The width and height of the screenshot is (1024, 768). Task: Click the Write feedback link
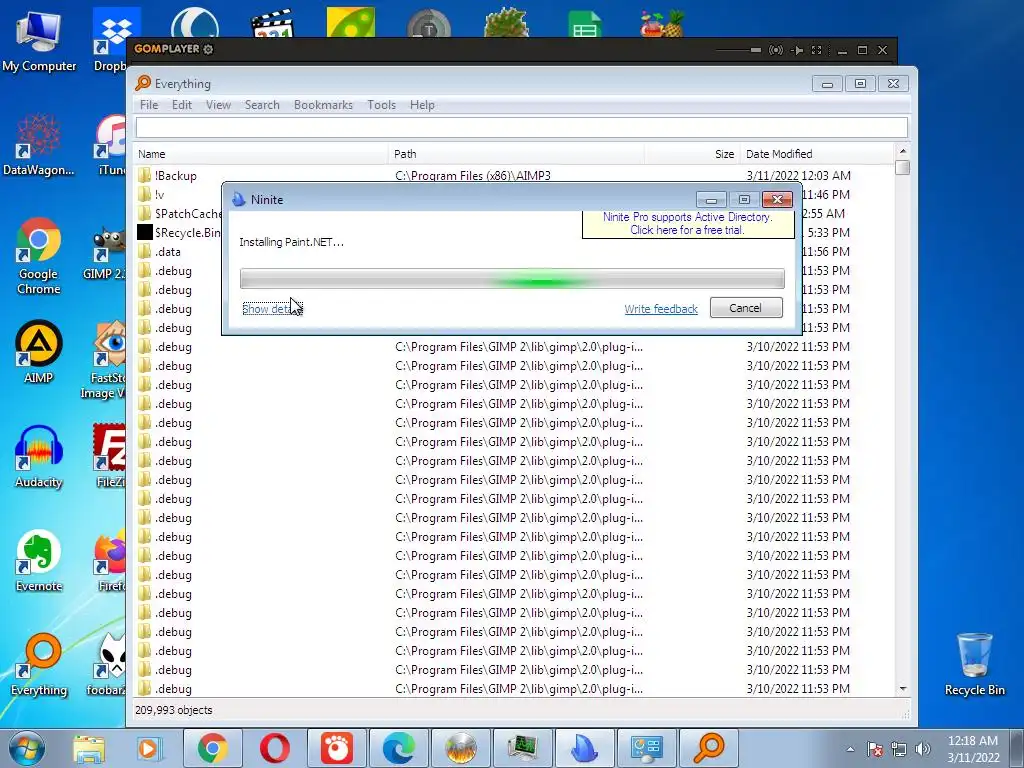click(x=661, y=309)
